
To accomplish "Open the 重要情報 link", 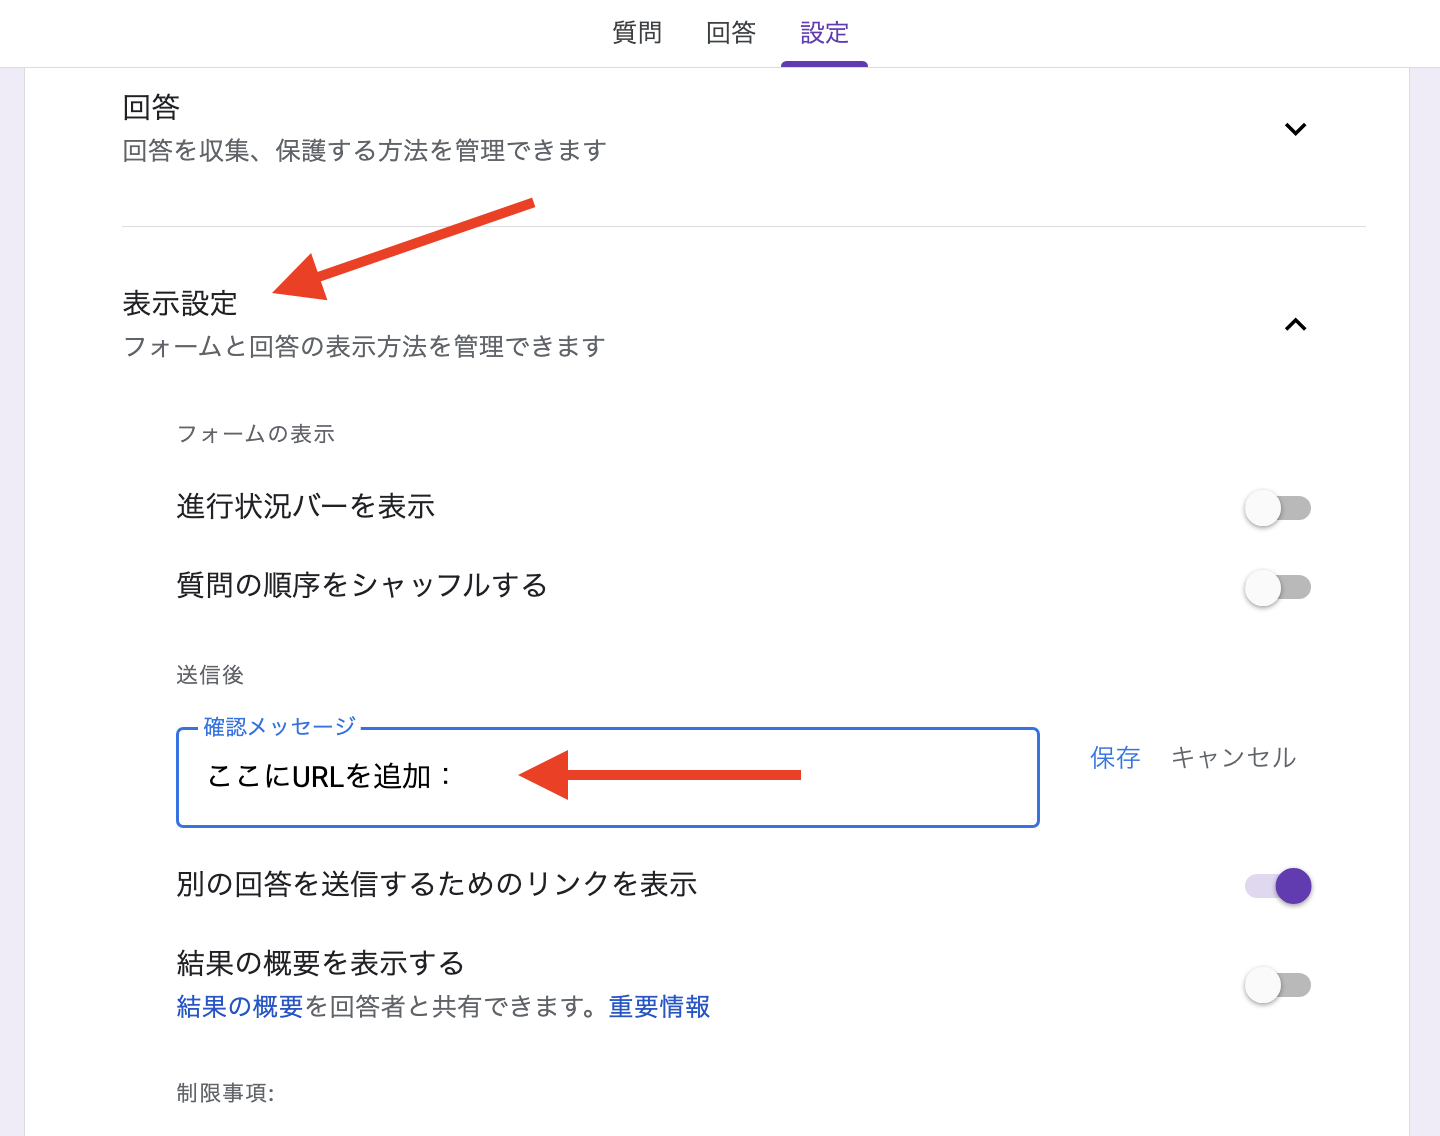I will point(659,1007).
